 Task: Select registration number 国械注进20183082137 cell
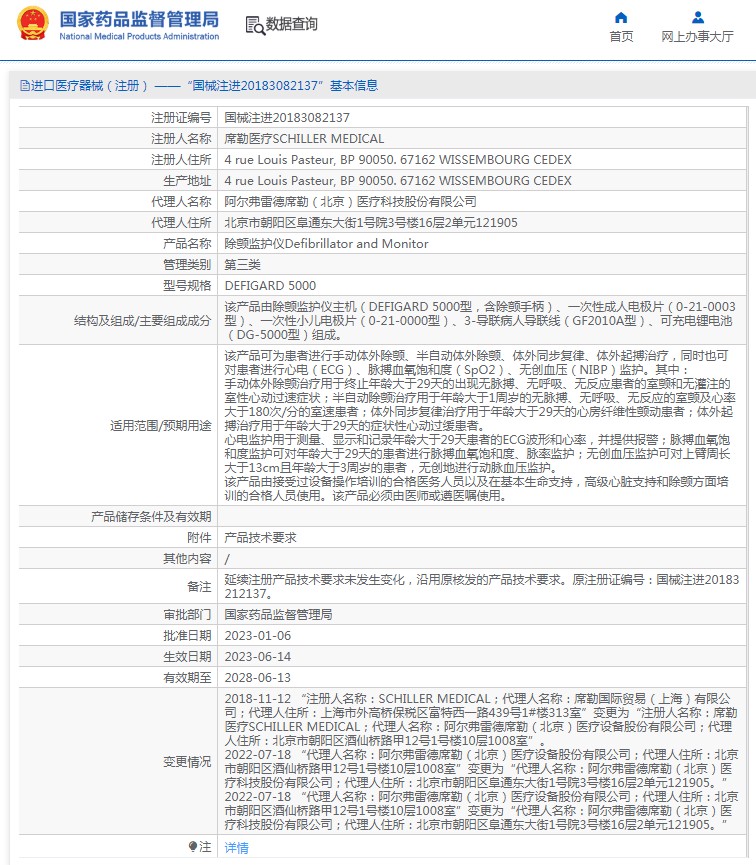click(x=287, y=118)
